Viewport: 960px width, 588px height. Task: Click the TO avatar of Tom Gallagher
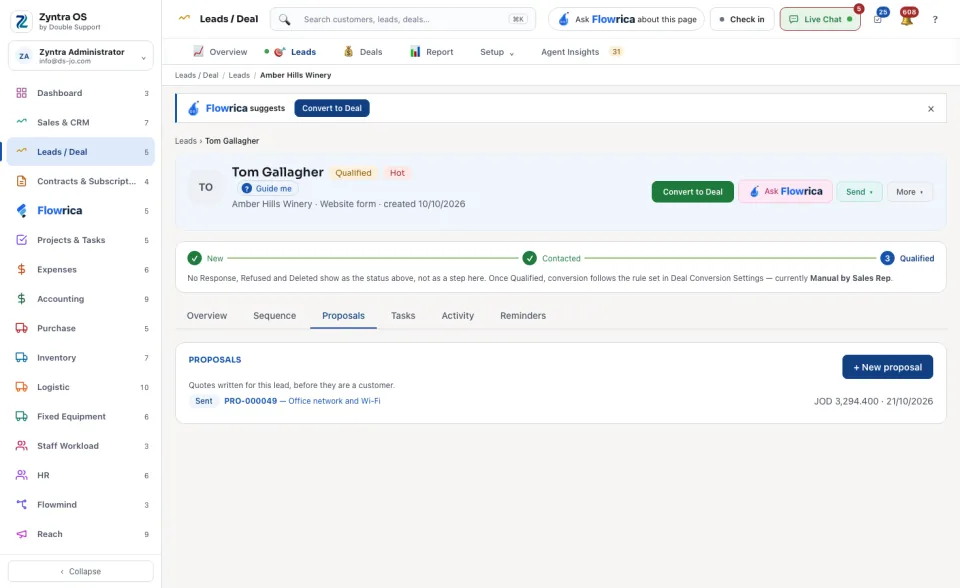click(206, 187)
